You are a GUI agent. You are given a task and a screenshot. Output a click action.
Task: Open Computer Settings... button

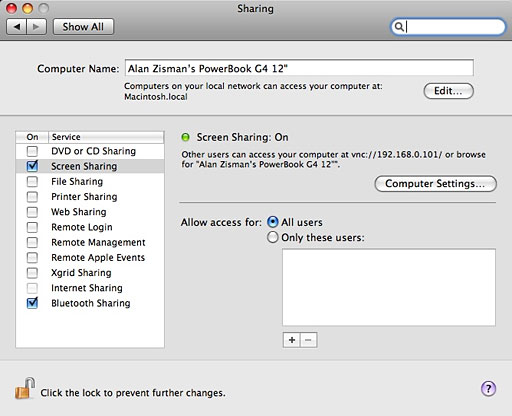coord(435,184)
